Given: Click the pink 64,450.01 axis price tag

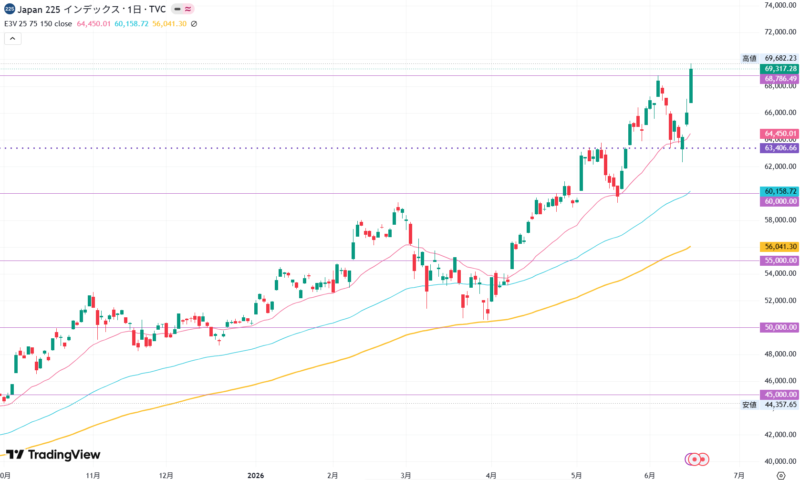Looking at the screenshot, I should (x=779, y=133).
